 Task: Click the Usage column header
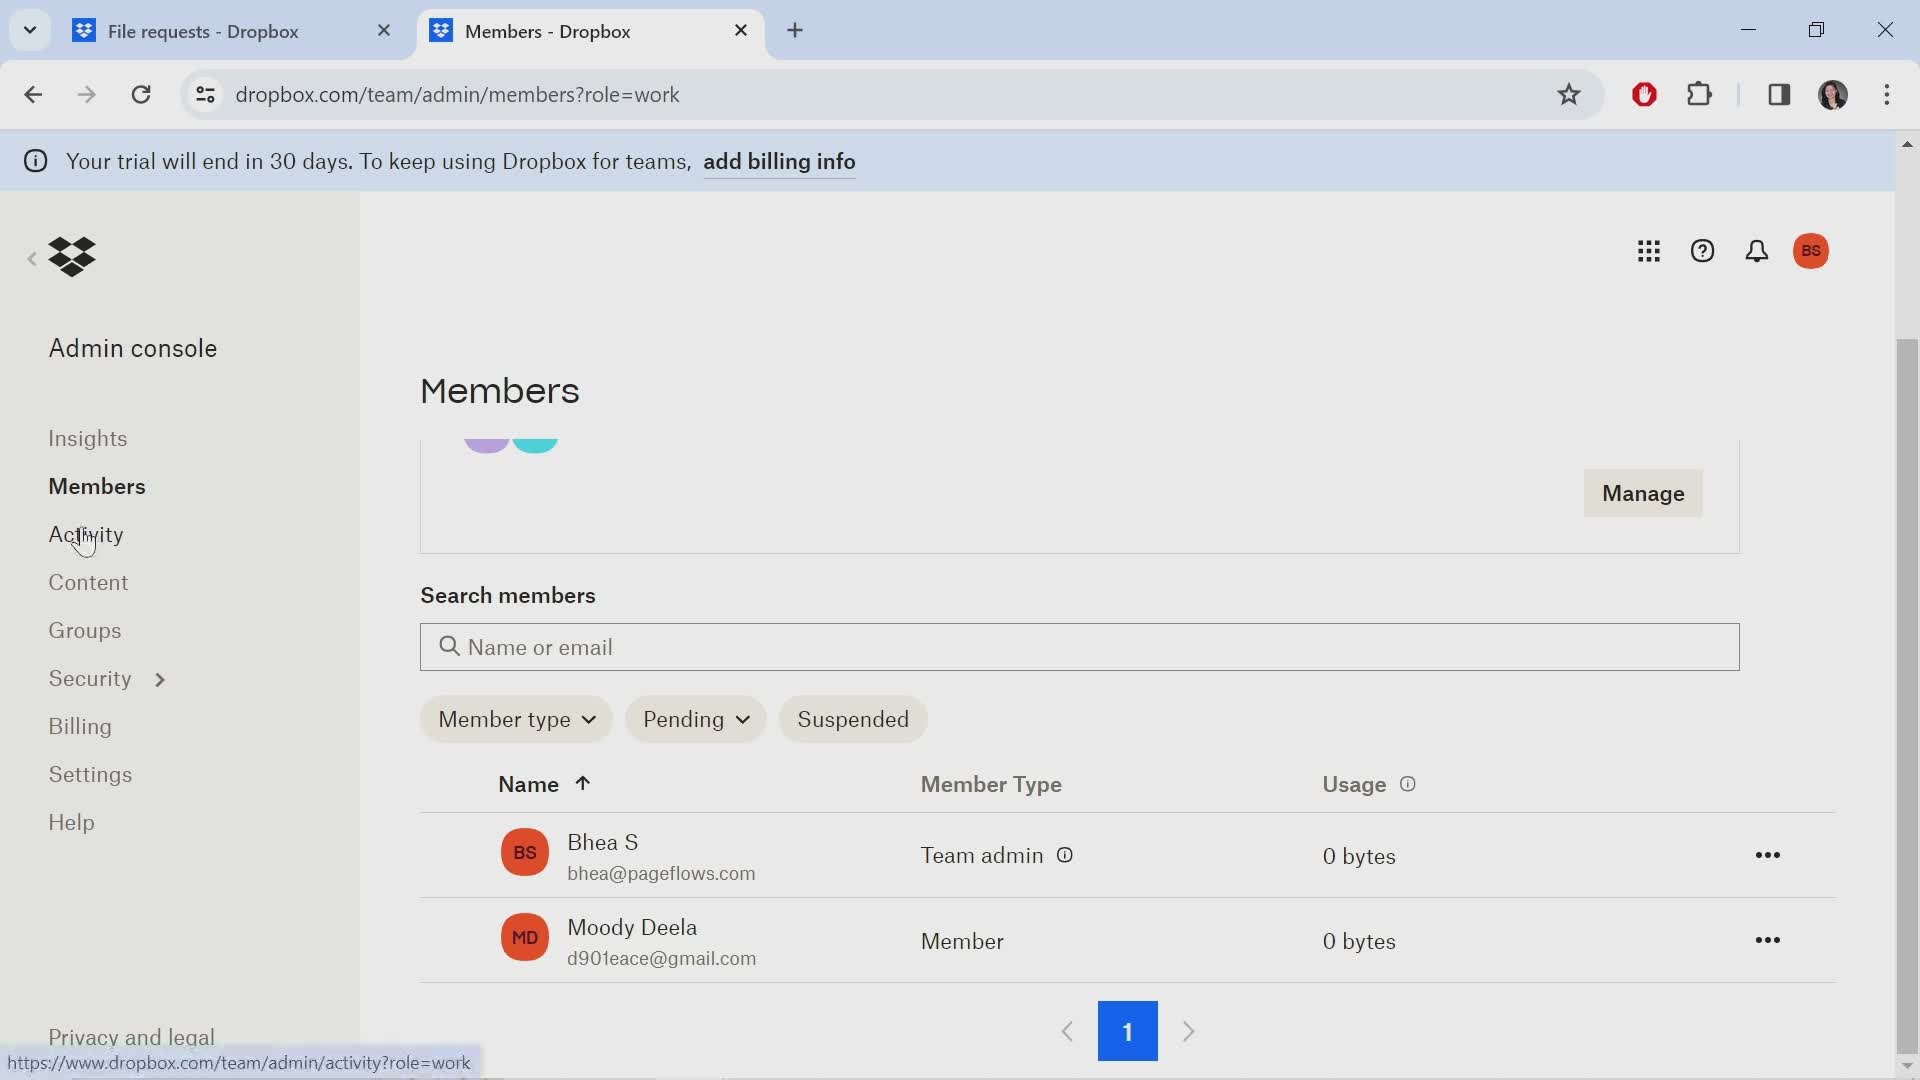(x=1354, y=785)
